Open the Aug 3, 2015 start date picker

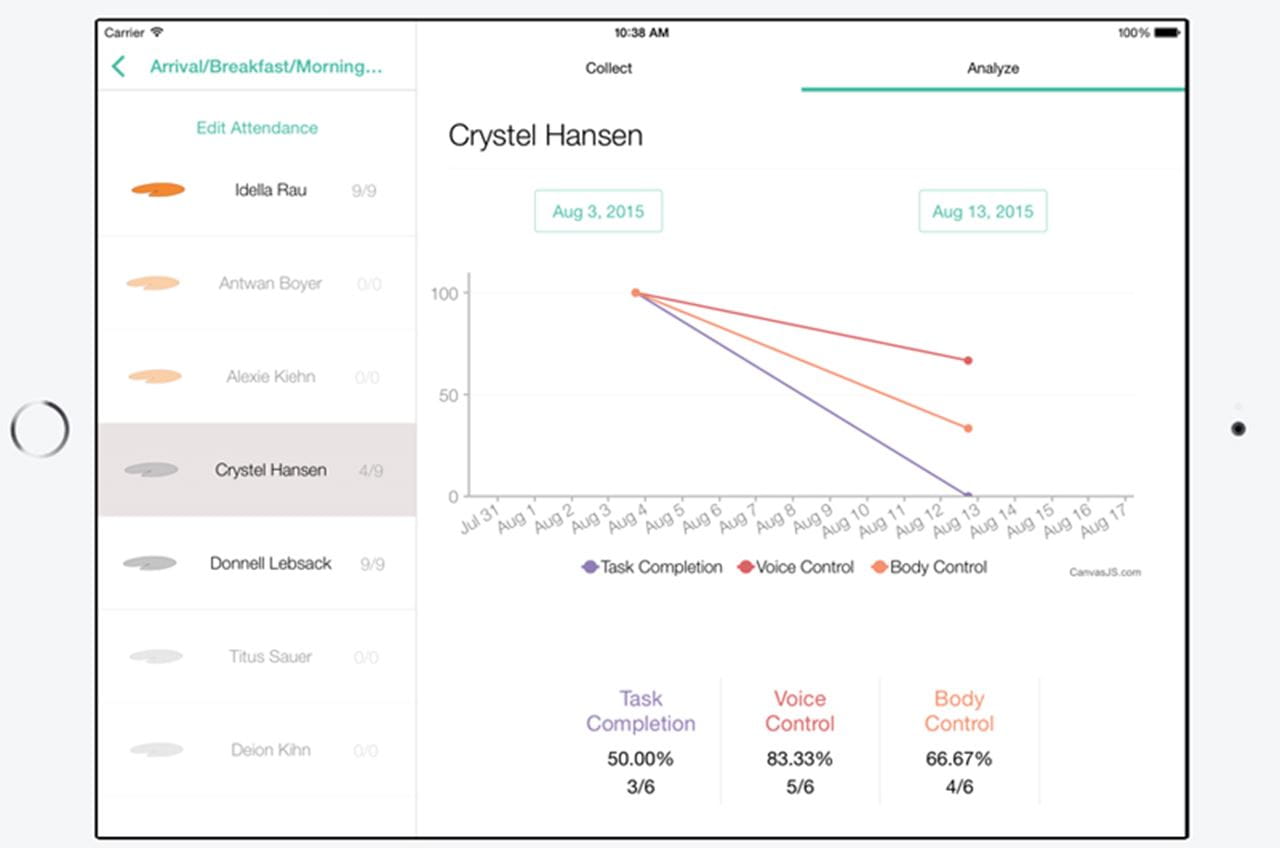598,211
